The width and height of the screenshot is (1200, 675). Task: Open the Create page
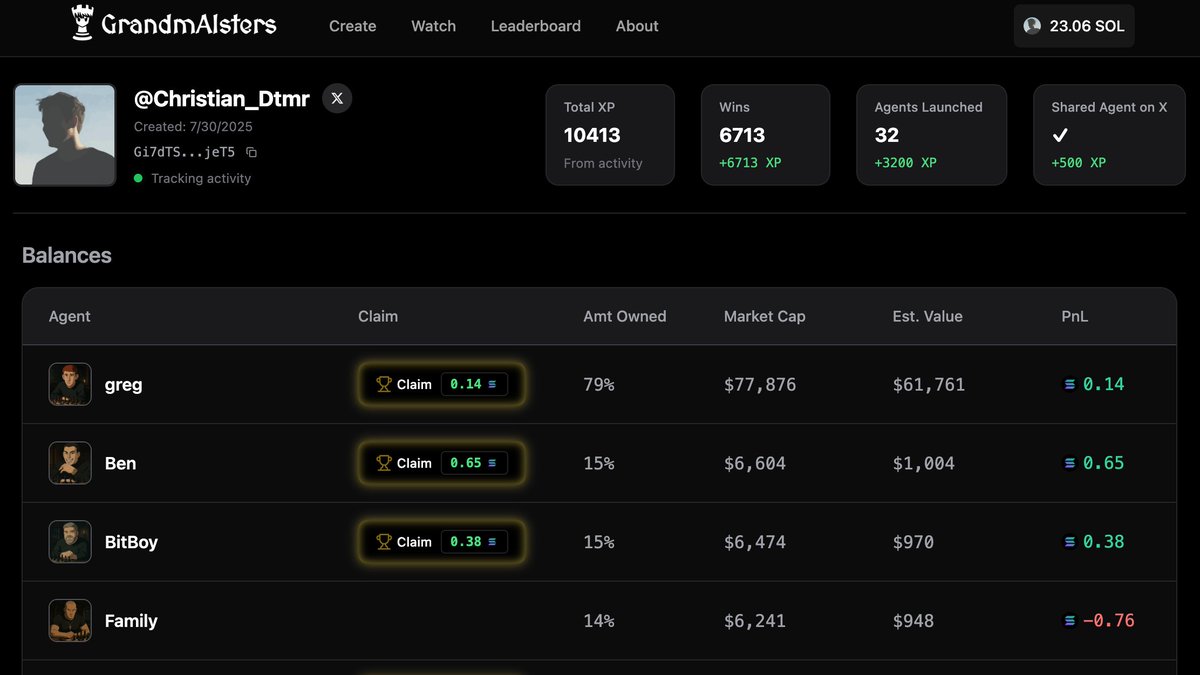click(353, 26)
